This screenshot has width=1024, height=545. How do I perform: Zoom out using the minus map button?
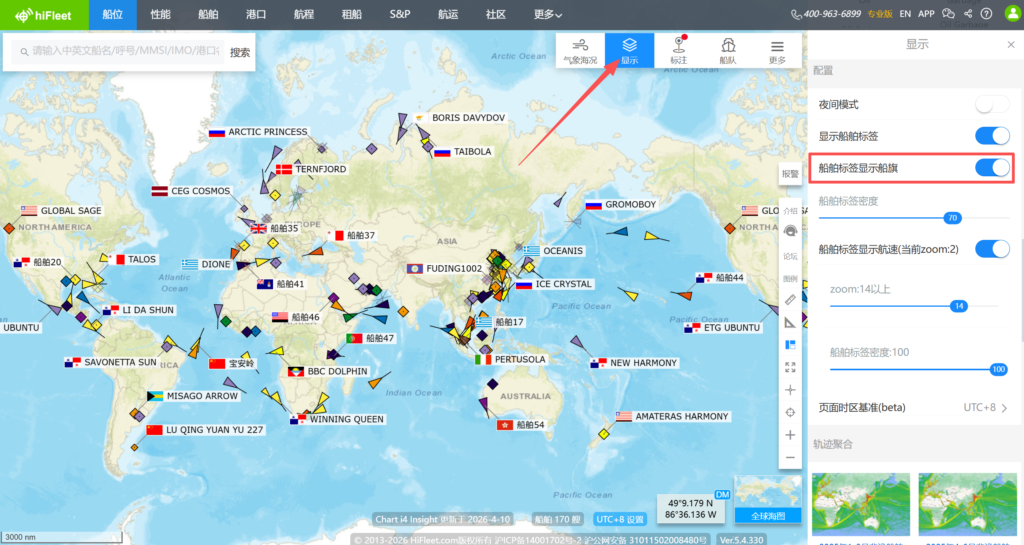(790, 458)
